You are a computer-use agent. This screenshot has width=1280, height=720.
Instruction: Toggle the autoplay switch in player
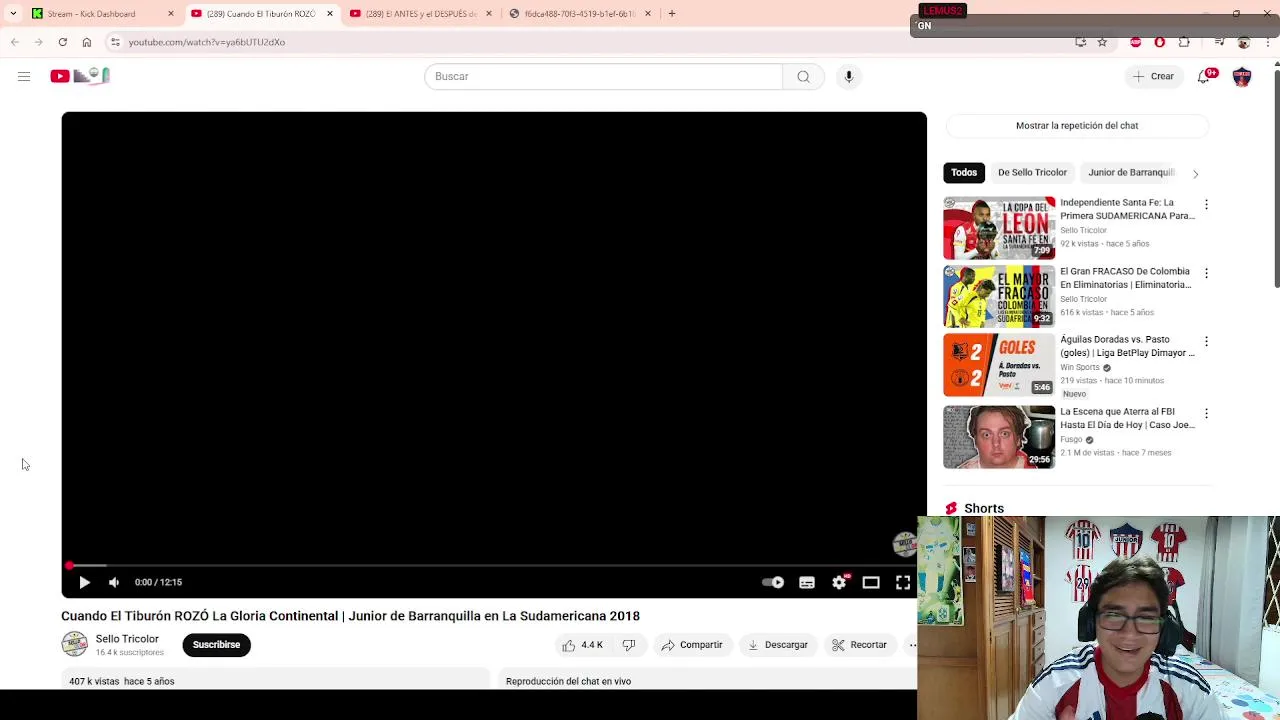tap(773, 582)
